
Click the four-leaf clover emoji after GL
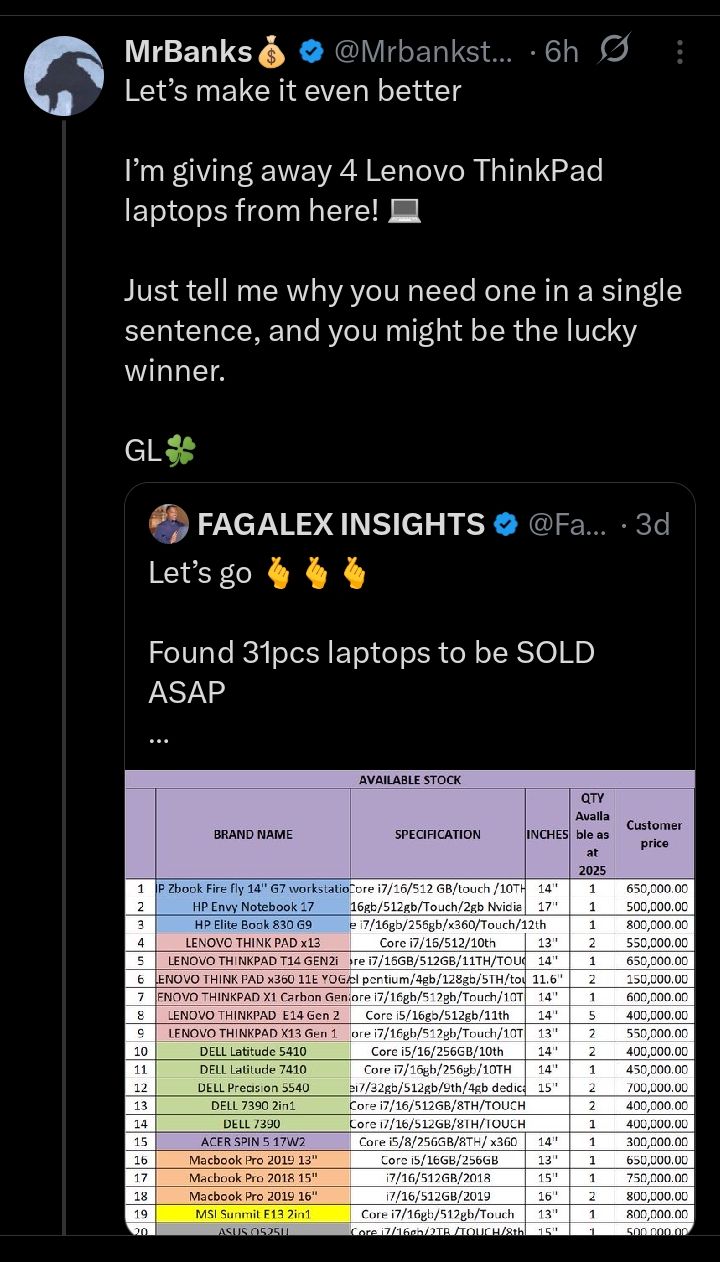coord(181,451)
